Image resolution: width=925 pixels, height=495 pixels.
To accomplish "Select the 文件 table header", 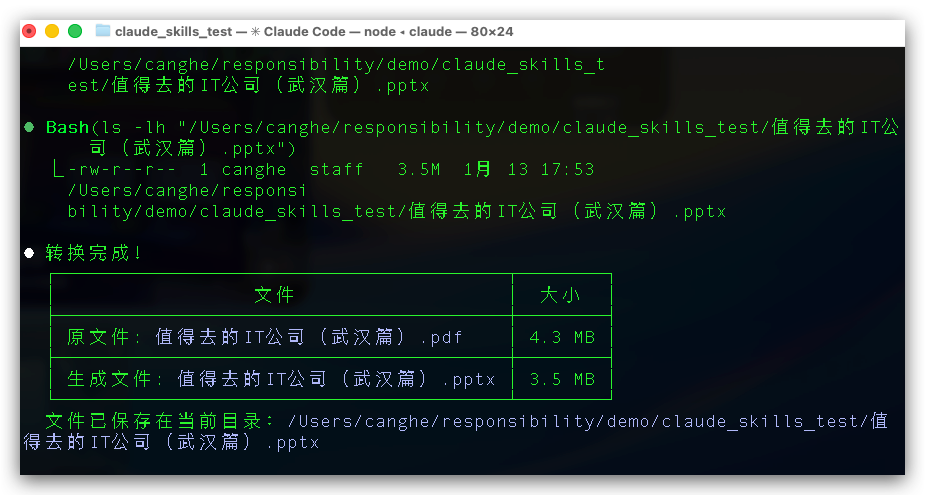I will coord(274,295).
